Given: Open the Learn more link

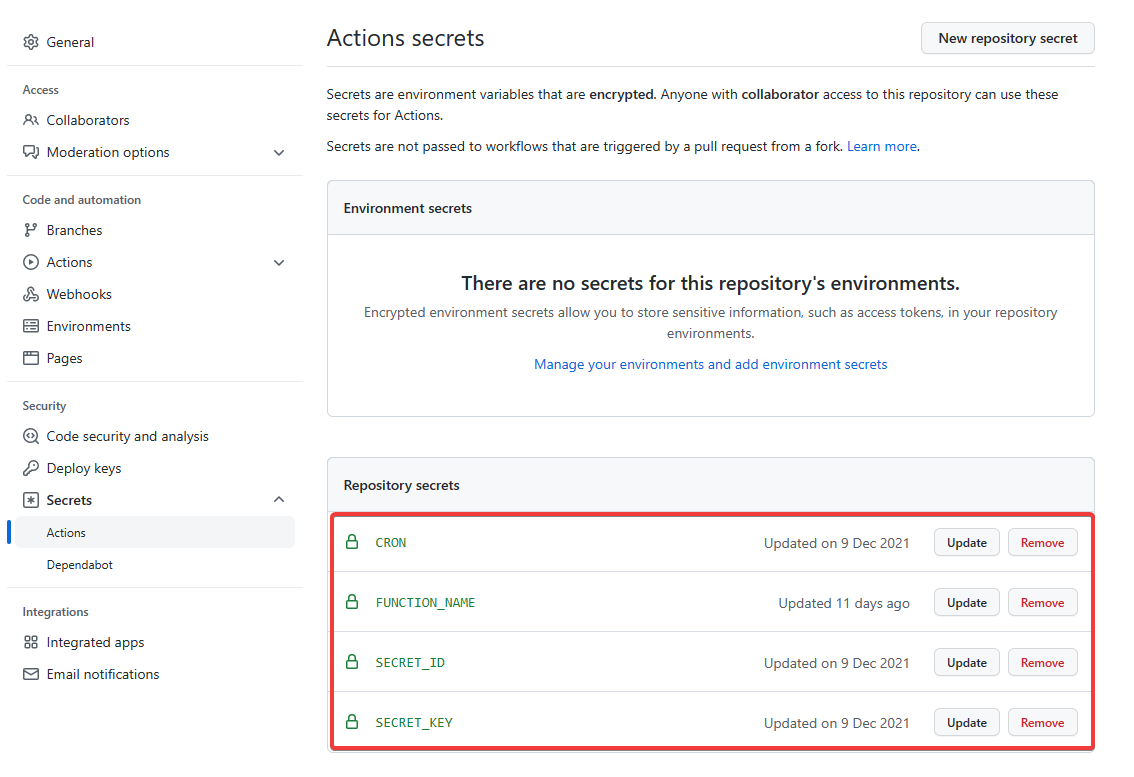Looking at the screenshot, I should [881, 146].
